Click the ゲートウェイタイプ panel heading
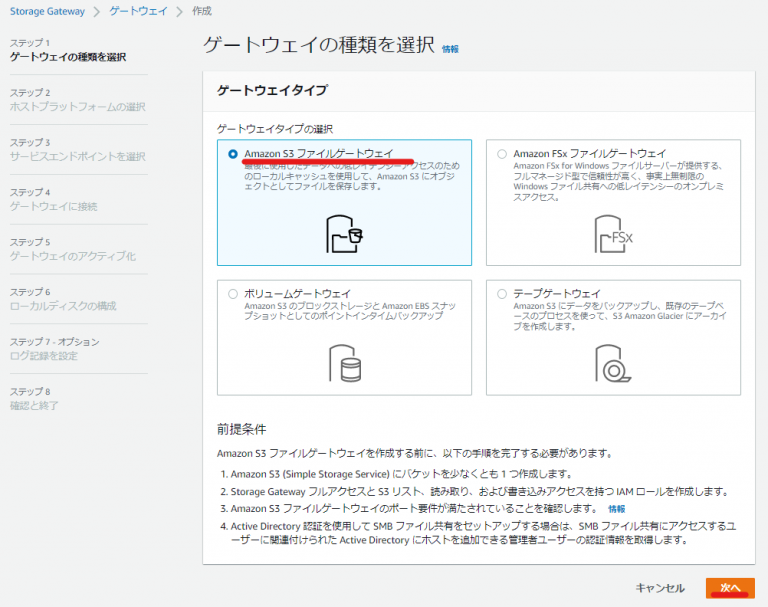Screen dimensions: 768x607 [272, 90]
